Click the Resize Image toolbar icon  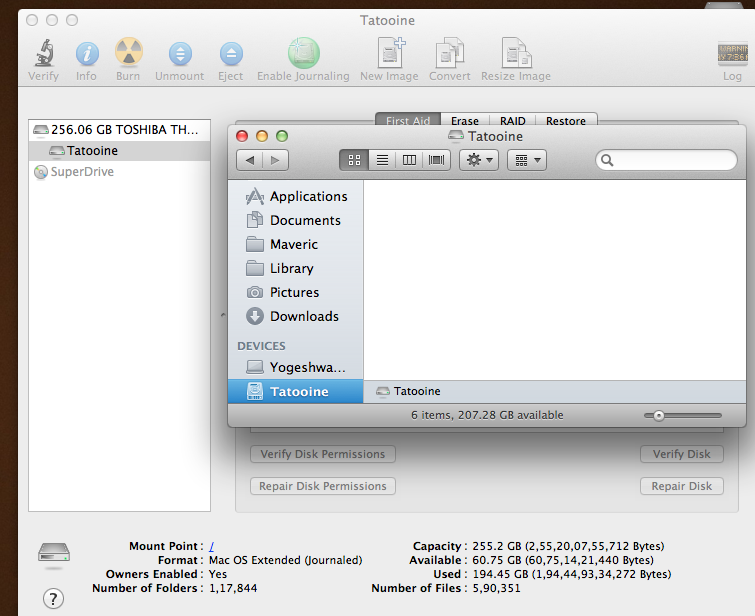coord(516,52)
